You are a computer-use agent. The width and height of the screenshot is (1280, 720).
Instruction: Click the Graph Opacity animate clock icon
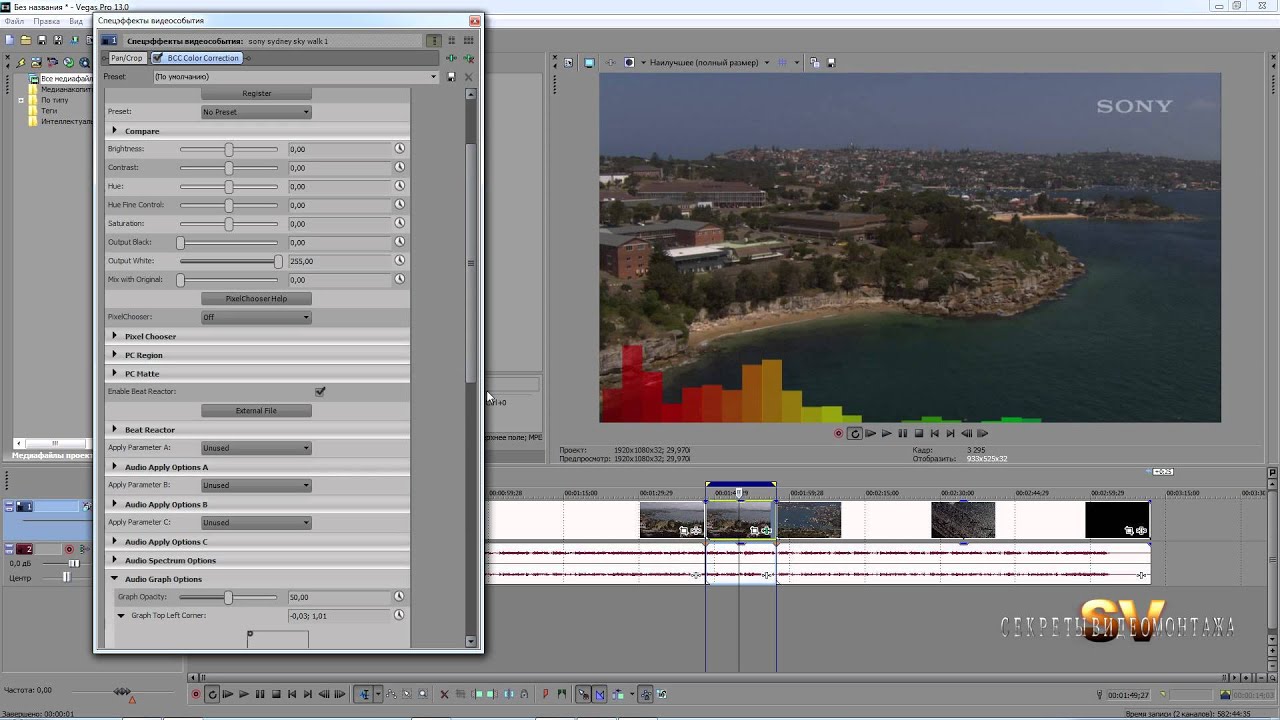coord(399,596)
